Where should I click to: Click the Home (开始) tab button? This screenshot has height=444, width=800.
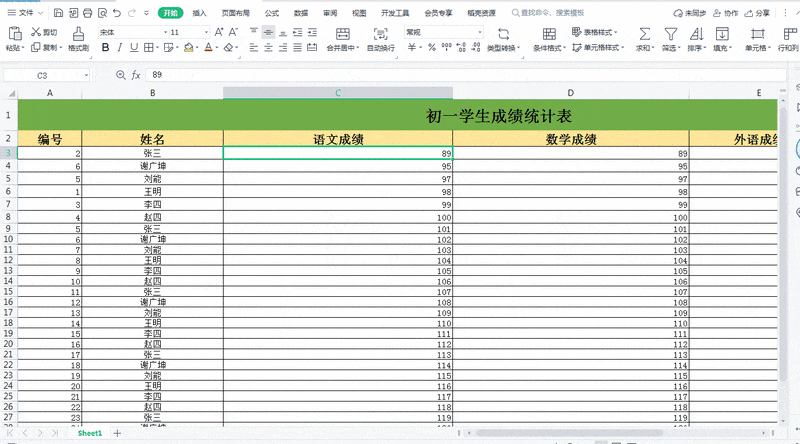pos(170,13)
